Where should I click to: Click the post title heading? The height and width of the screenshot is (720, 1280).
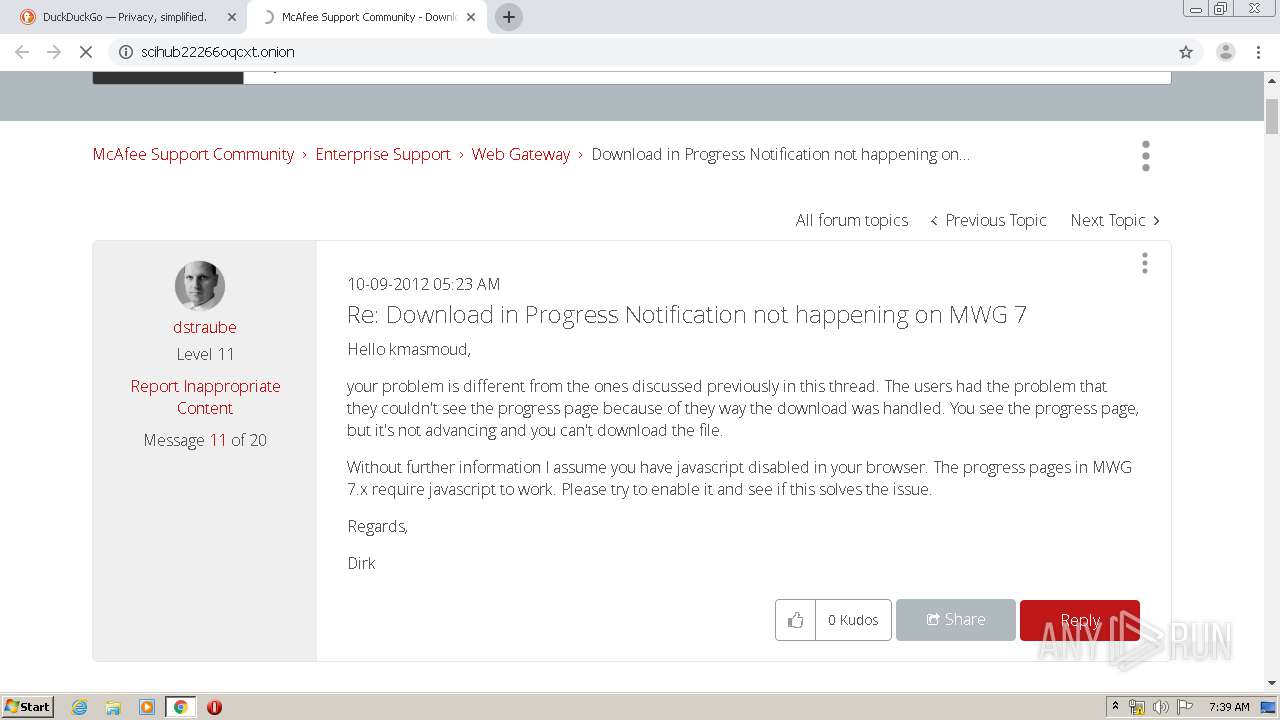pos(687,314)
